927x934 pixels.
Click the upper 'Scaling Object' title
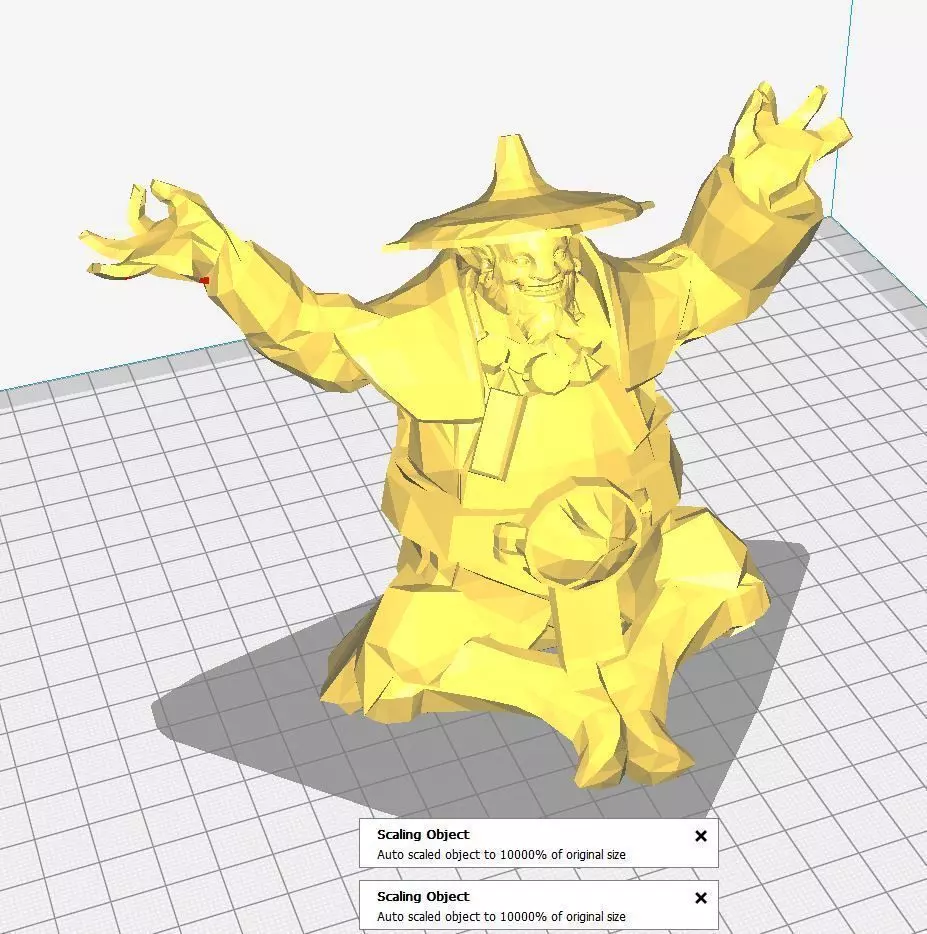423,835
